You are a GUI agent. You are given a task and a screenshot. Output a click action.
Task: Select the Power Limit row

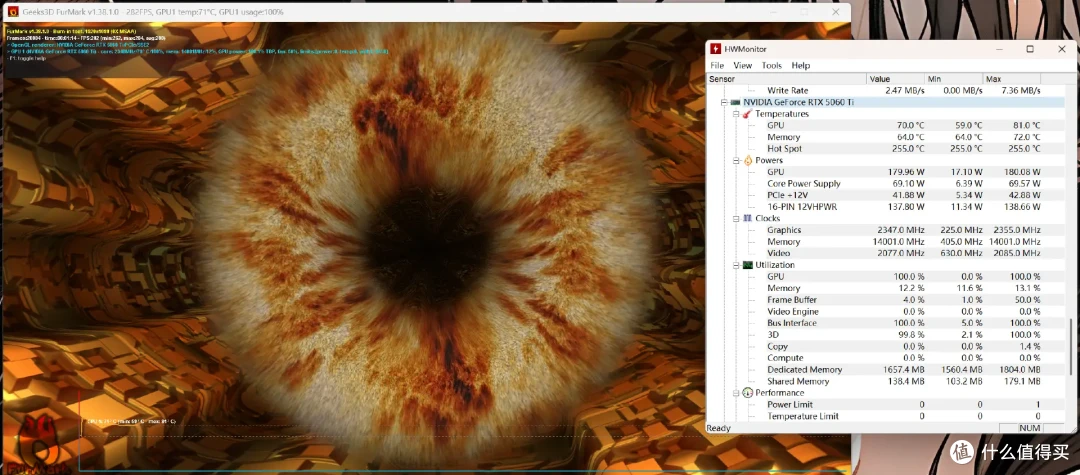(x=887, y=405)
